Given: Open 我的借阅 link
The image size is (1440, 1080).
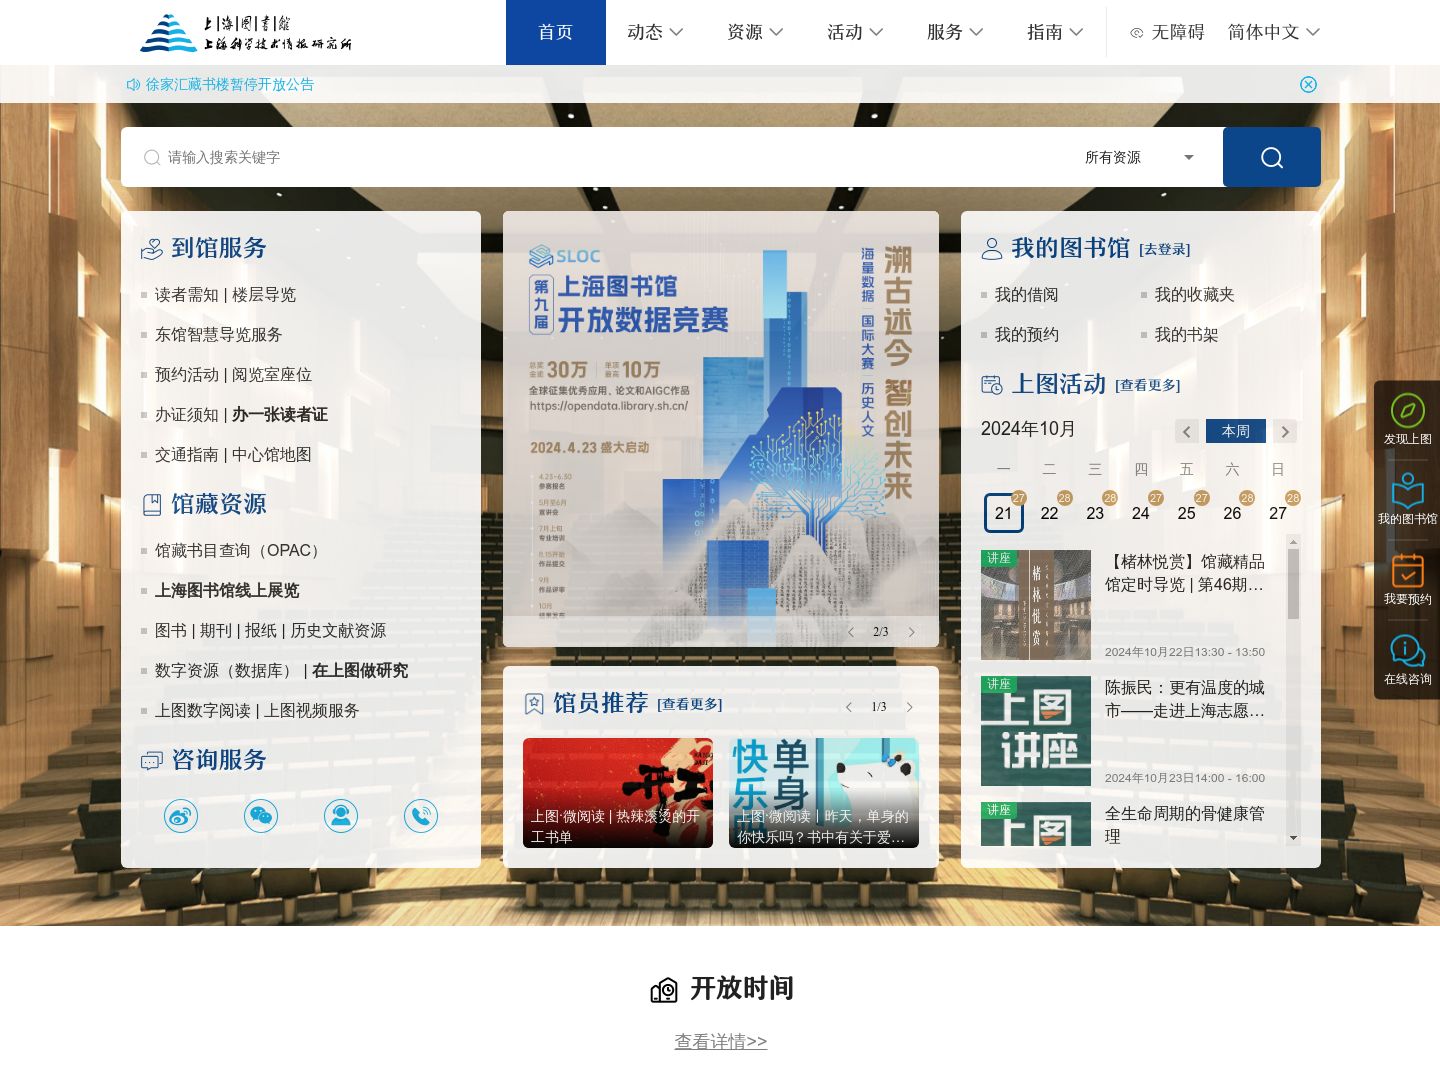Looking at the screenshot, I should coord(1026,295).
